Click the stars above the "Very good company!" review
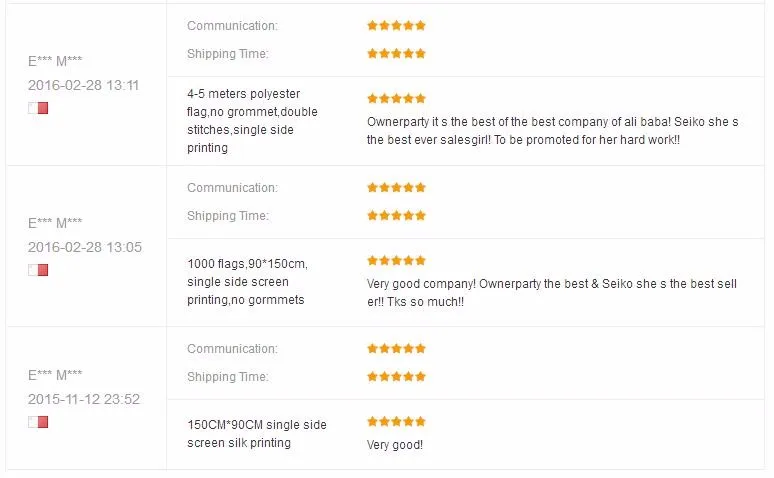This screenshot has height=478, width=774. (396, 261)
